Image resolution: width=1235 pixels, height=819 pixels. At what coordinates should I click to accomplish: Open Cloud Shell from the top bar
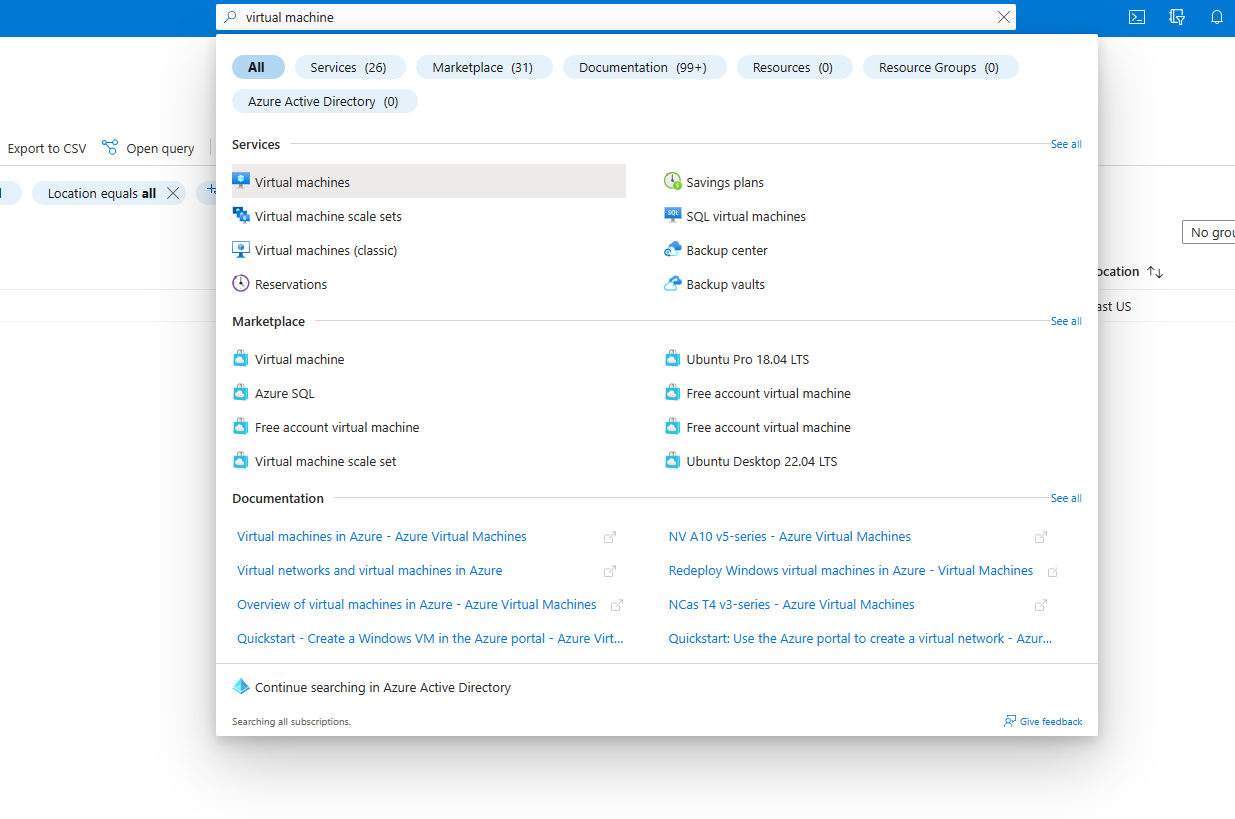[1137, 17]
